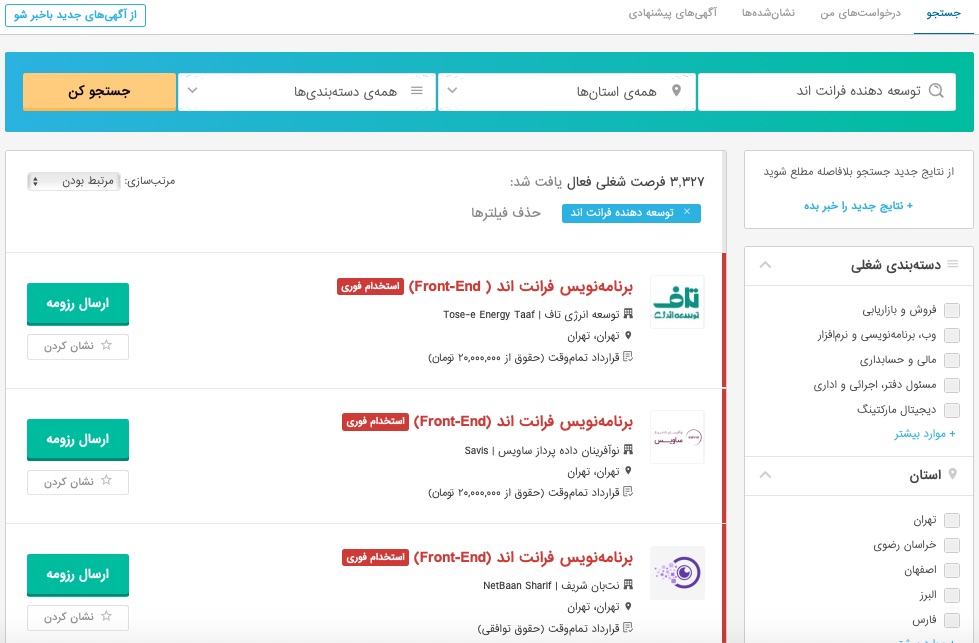
Task: Click contract icon in Savis job listing
Action: pos(628,492)
